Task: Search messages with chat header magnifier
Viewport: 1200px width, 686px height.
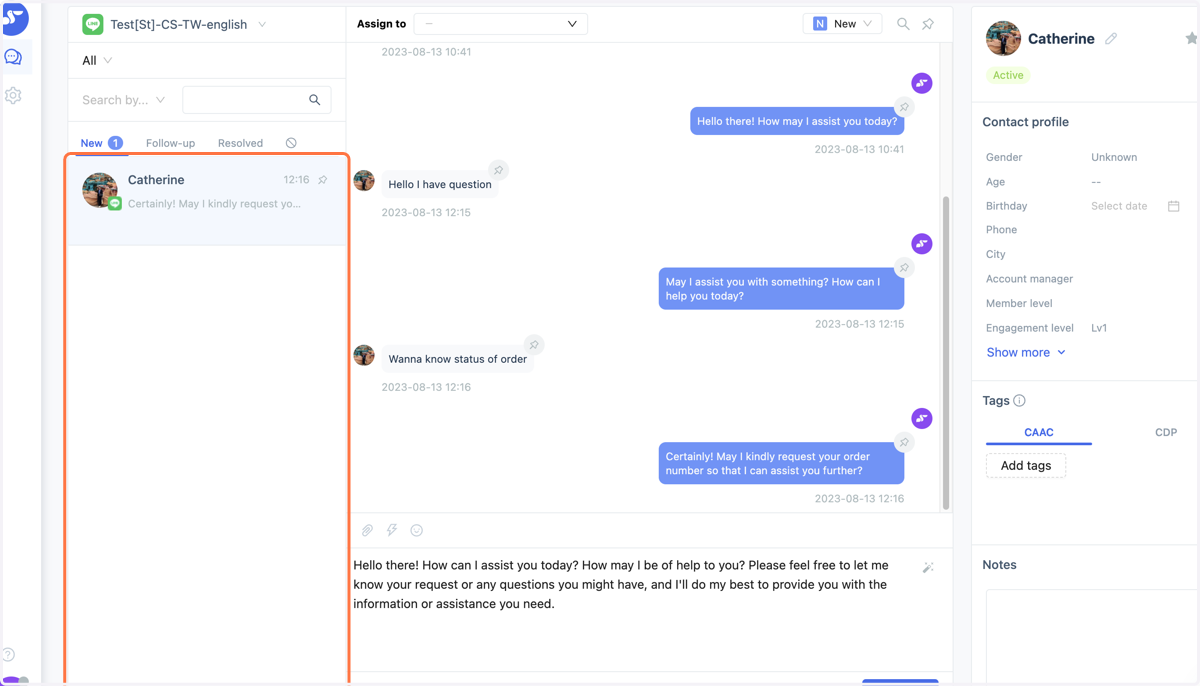Action: tap(903, 24)
